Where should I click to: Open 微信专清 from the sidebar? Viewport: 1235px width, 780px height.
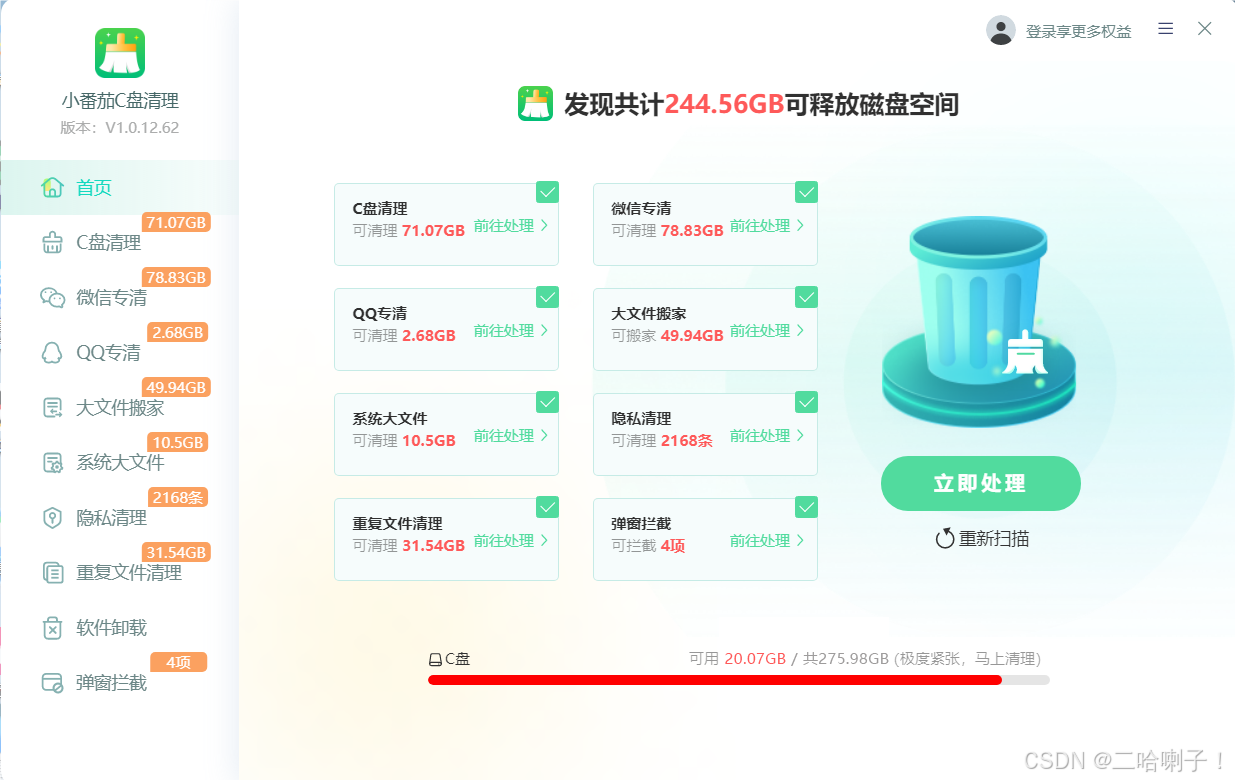point(52,297)
